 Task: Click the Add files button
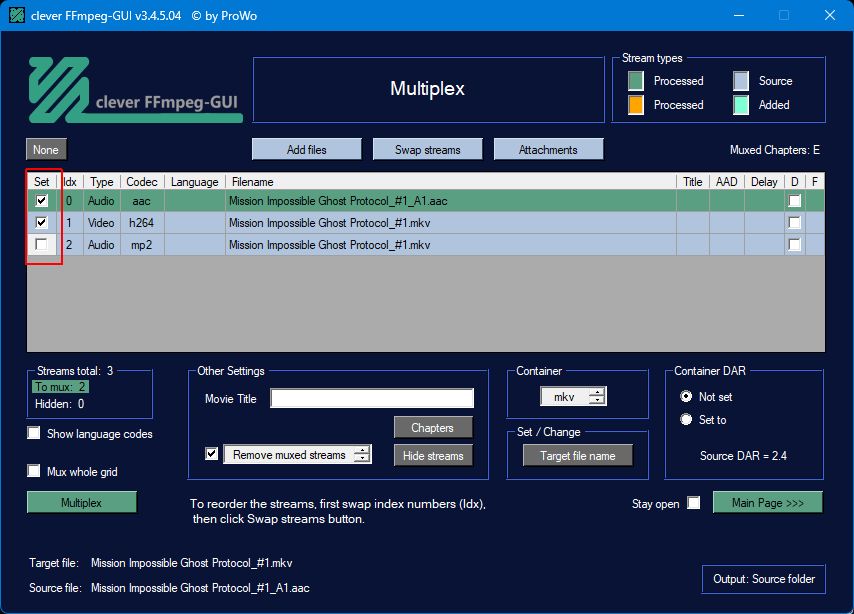306,150
